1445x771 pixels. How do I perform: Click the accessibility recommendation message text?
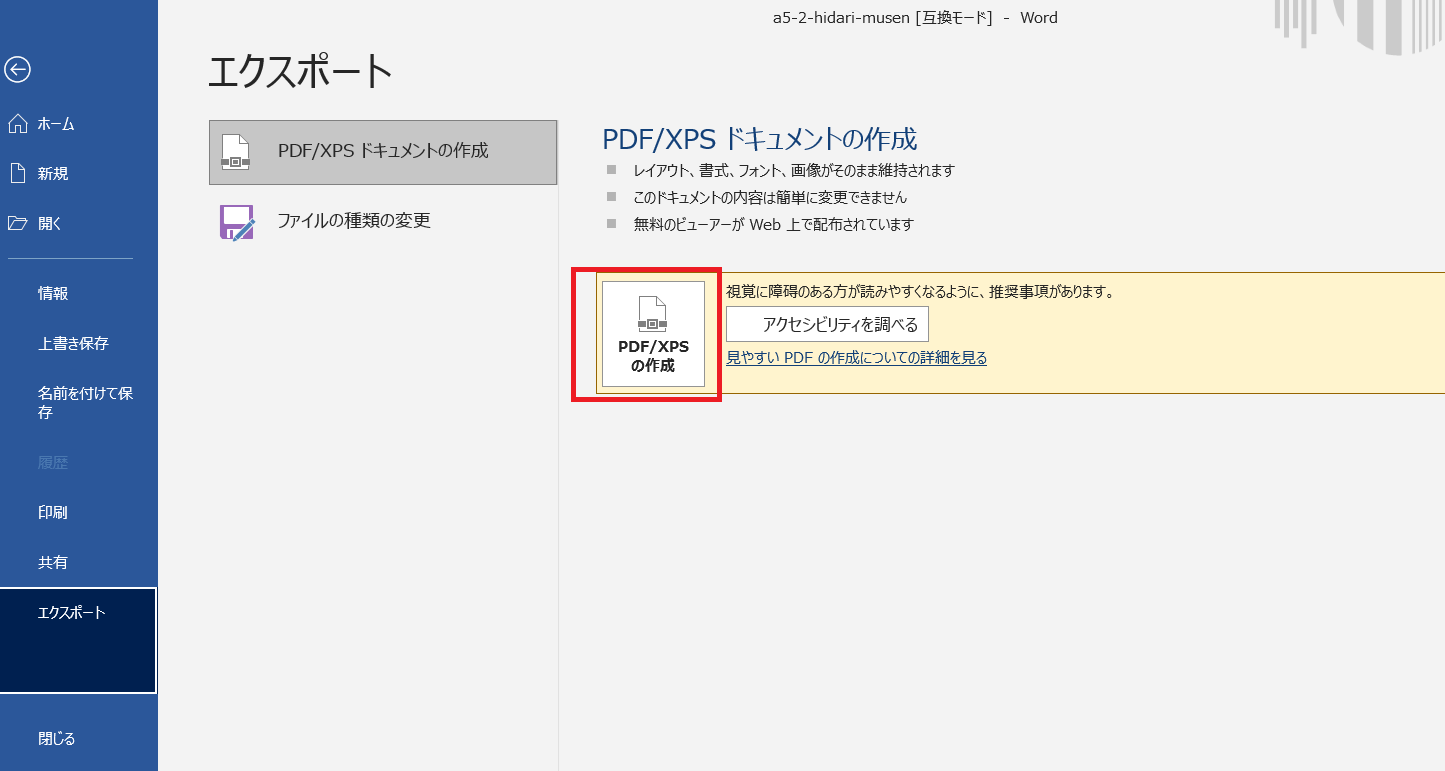919,292
